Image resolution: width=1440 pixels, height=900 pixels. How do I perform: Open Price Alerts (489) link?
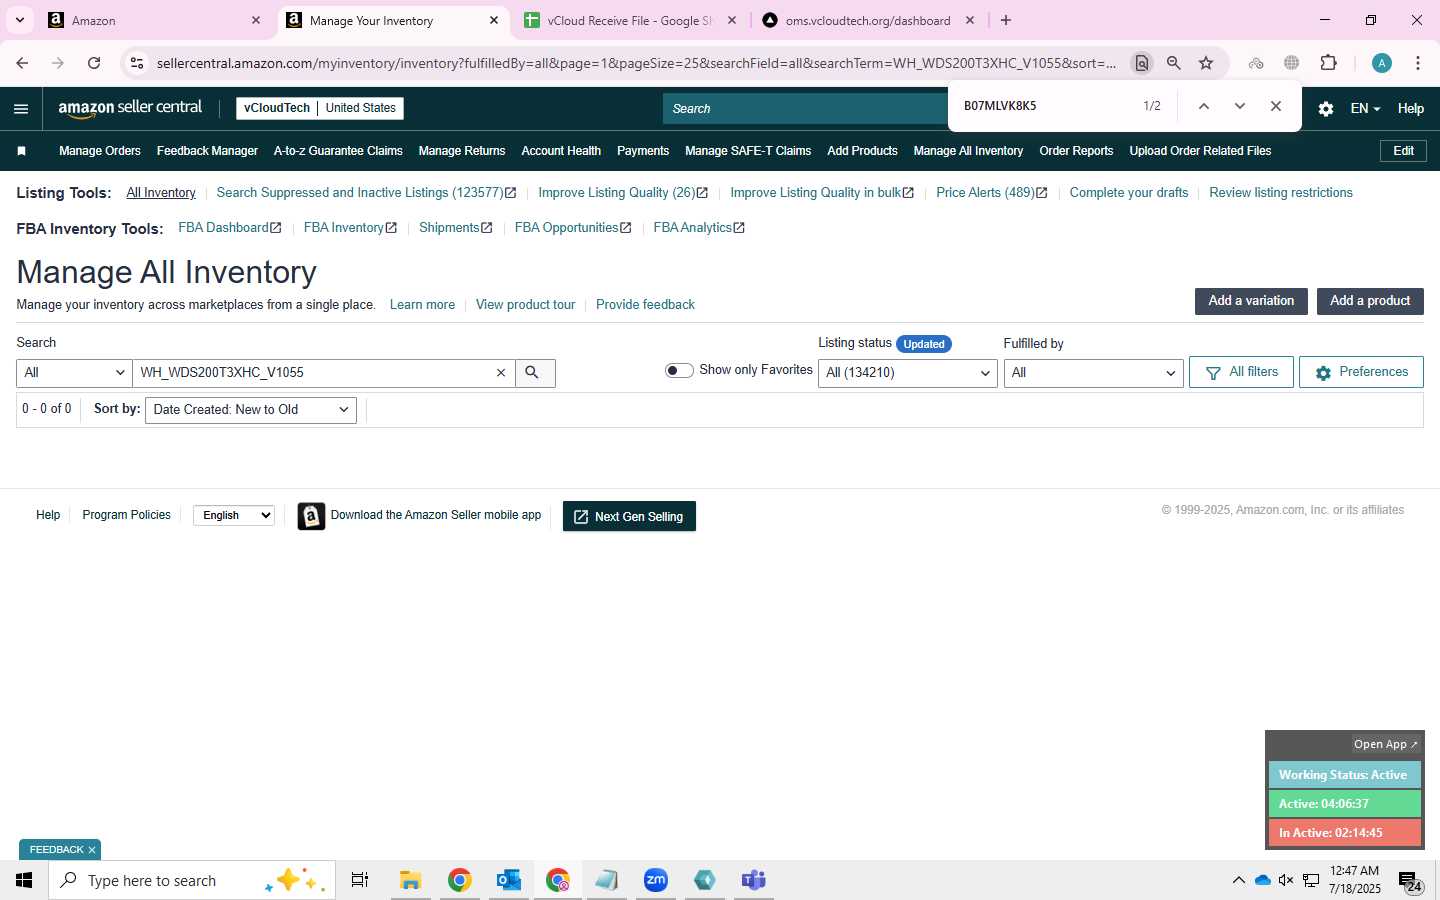pyautogui.click(x=992, y=193)
